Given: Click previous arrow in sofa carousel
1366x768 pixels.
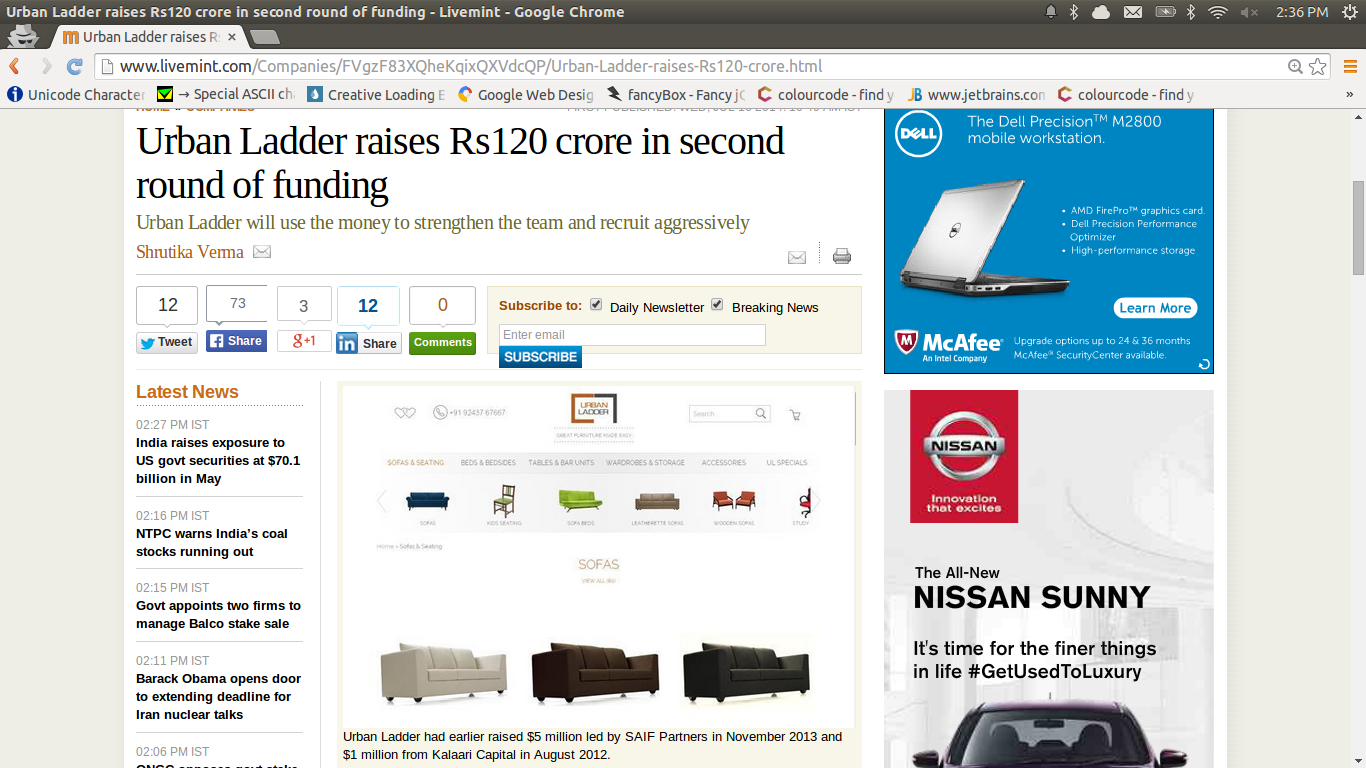Looking at the screenshot, I should click(x=382, y=501).
